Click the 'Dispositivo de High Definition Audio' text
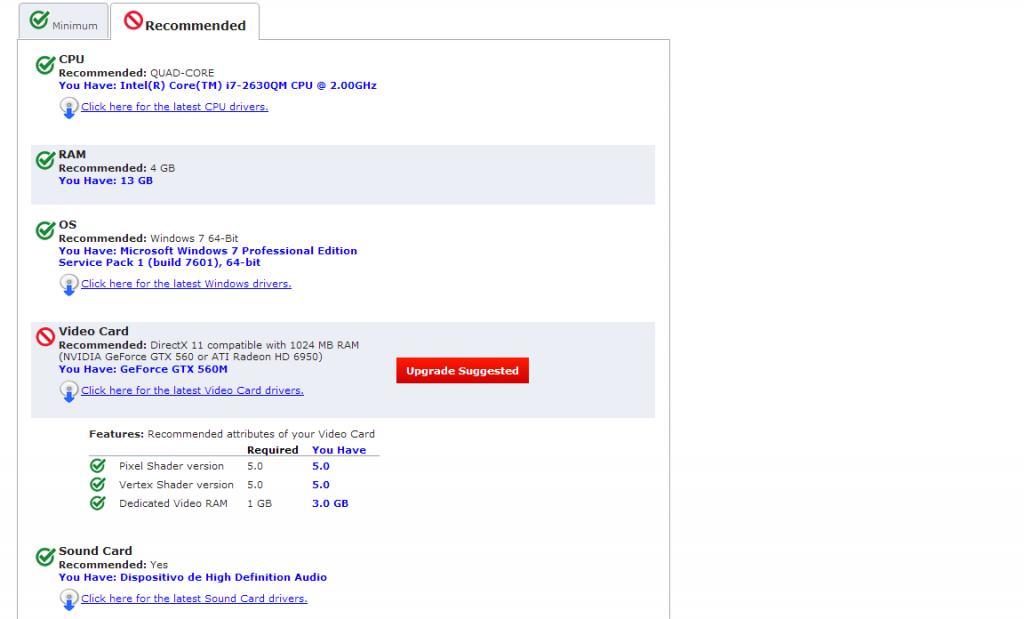Viewport: 1024px width, 619px height. [223, 577]
